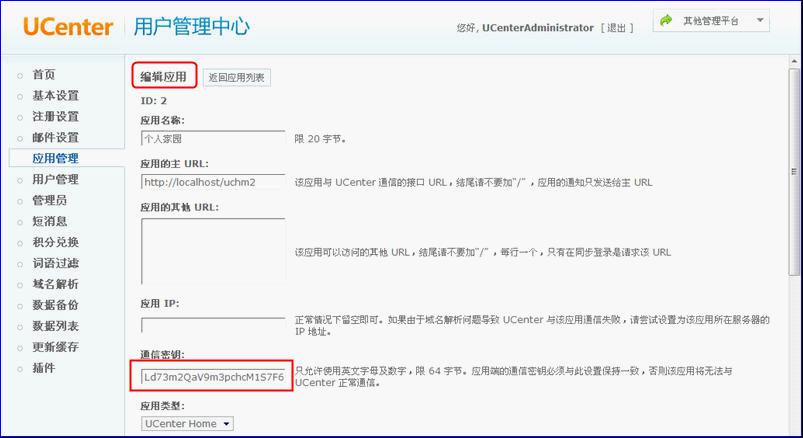Click the 返回应用列表 button
The height and width of the screenshot is (438, 803).
(x=237, y=77)
